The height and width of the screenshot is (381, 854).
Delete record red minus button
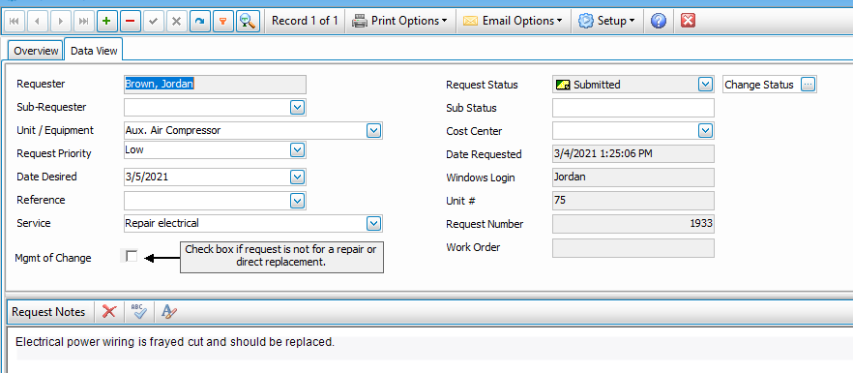coord(130,22)
